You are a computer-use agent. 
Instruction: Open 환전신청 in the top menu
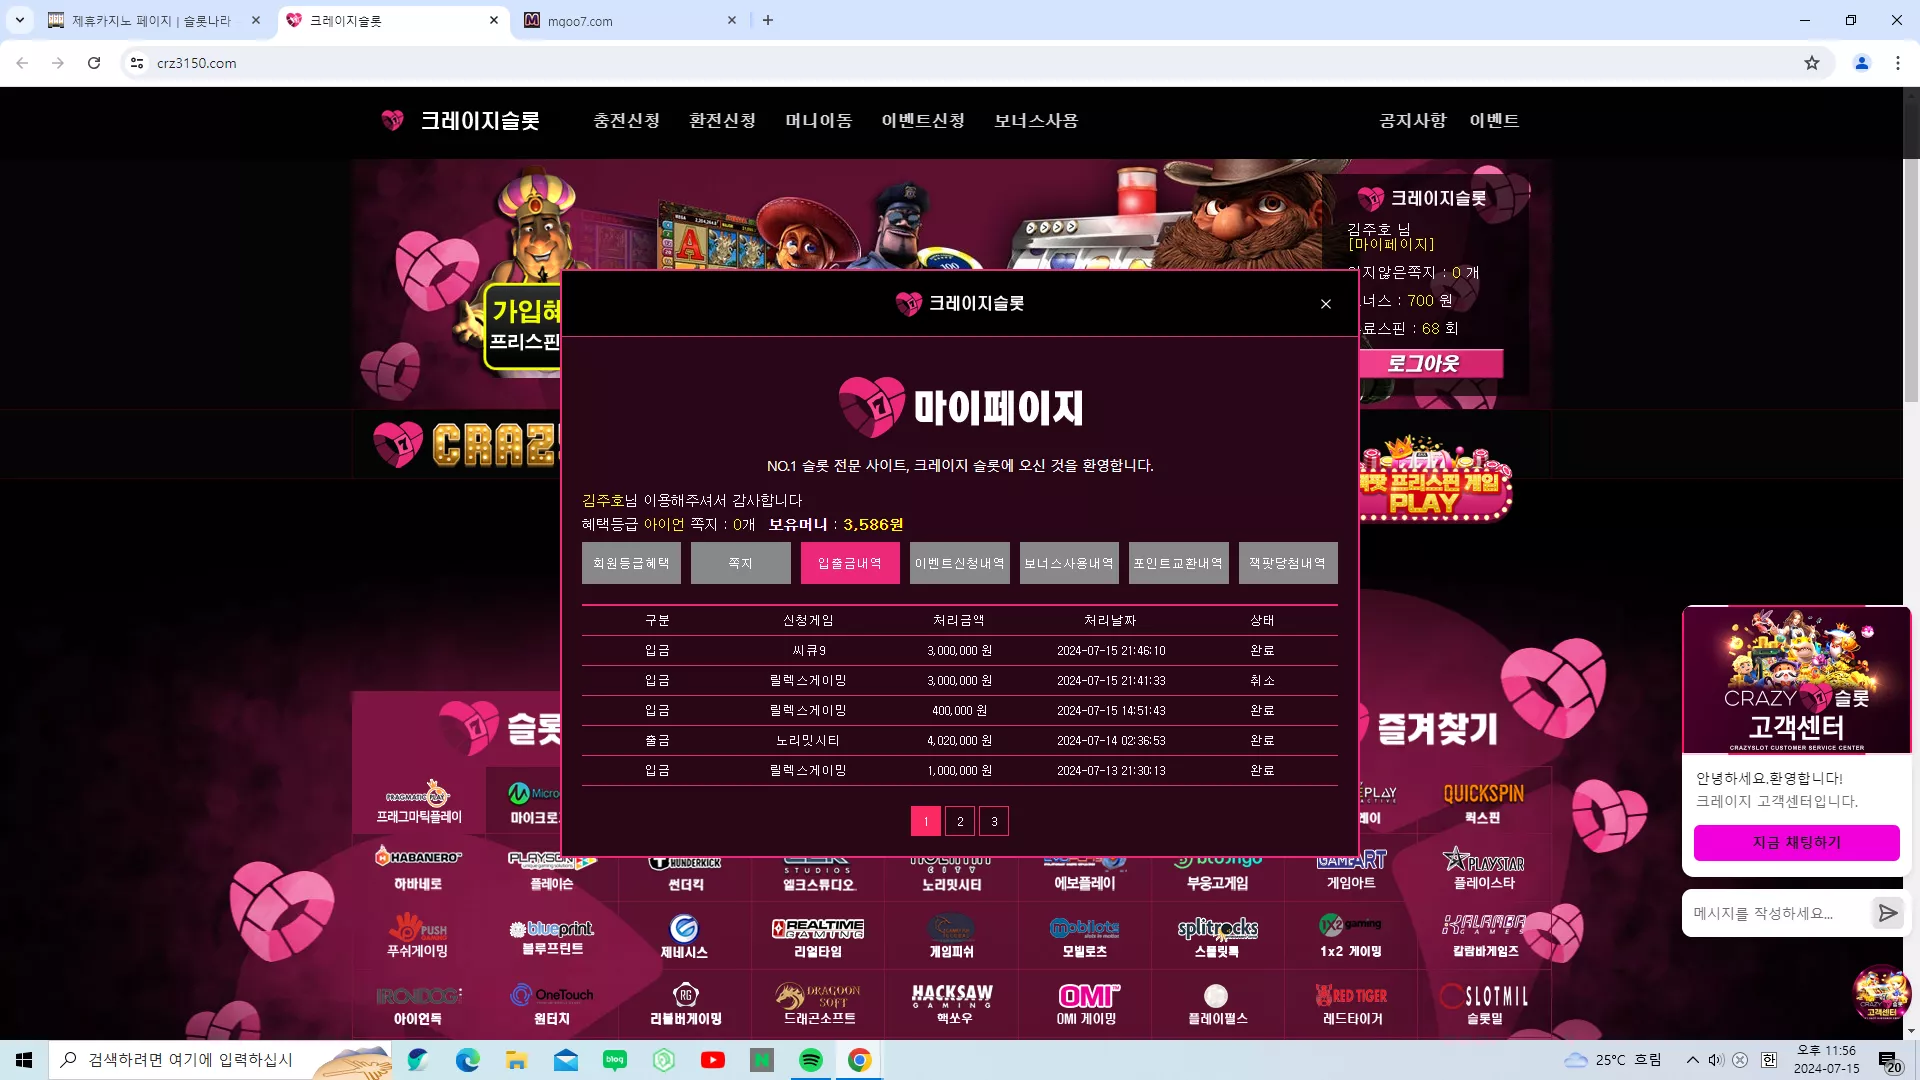click(x=723, y=121)
